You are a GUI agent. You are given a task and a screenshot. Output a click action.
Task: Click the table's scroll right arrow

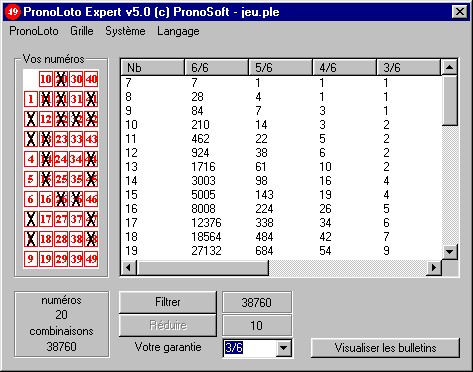tap(434, 267)
